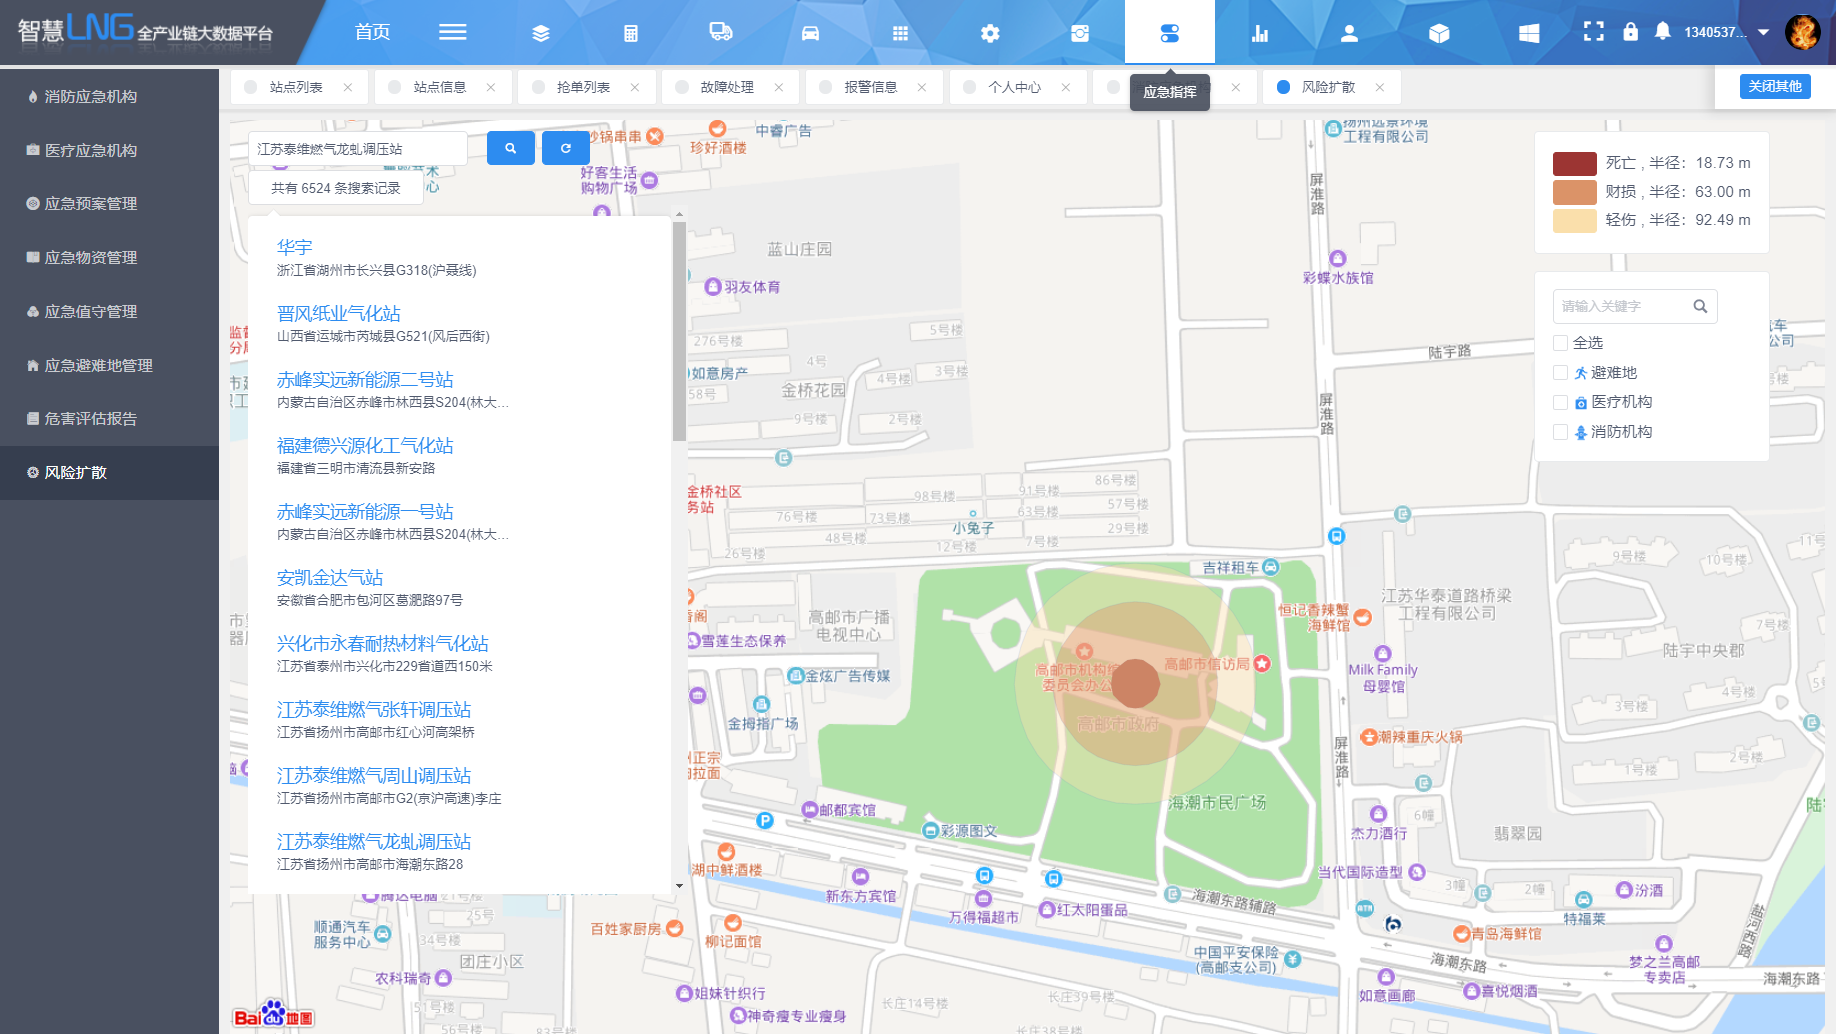Click the orange 财损 legend swatch
This screenshot has height=1034, width=1836.
pyautogui.click(x=1574, y=191)
